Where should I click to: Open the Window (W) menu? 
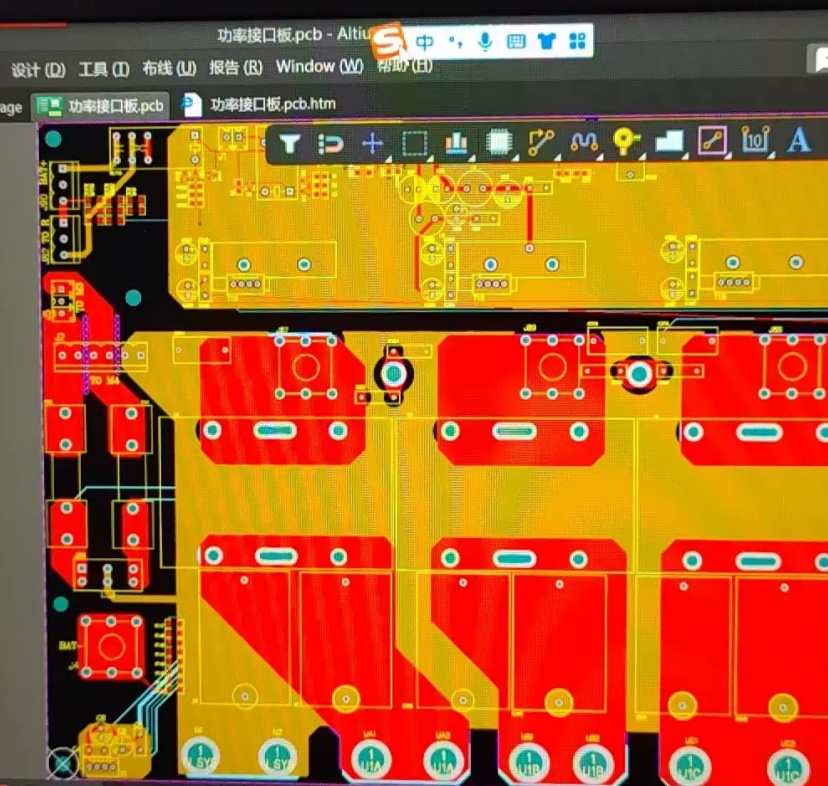319,67
